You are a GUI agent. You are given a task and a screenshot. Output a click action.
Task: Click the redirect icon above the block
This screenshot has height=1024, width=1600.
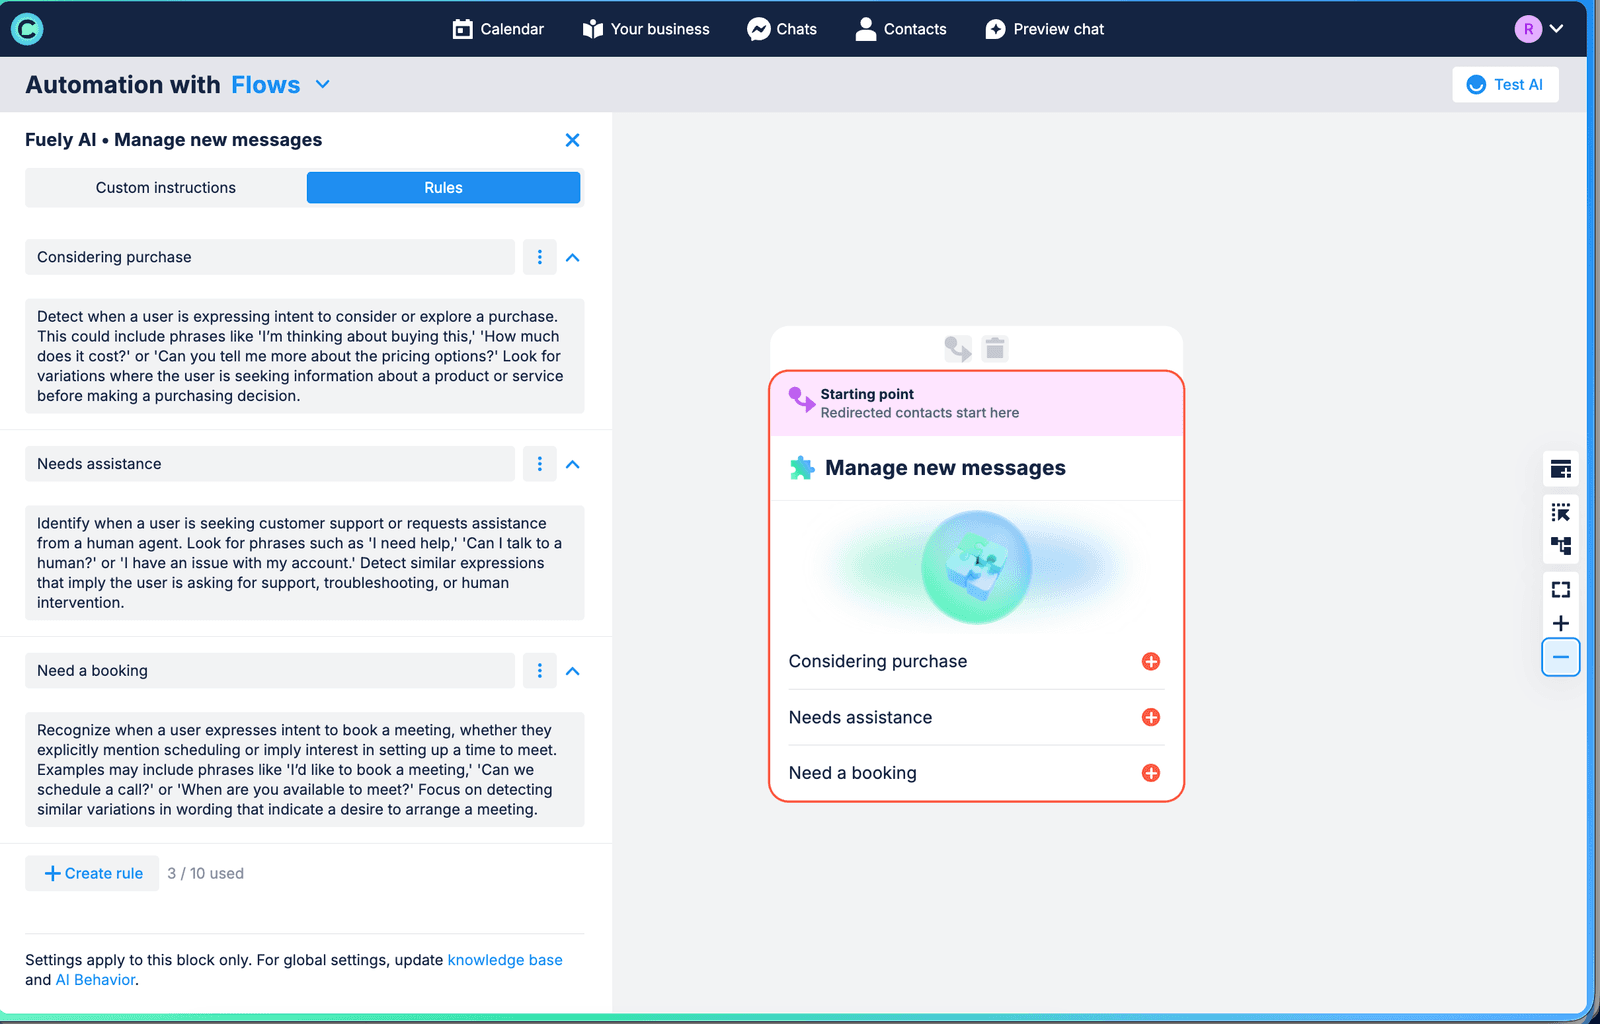pyautogui.click(x=958, y=349)
